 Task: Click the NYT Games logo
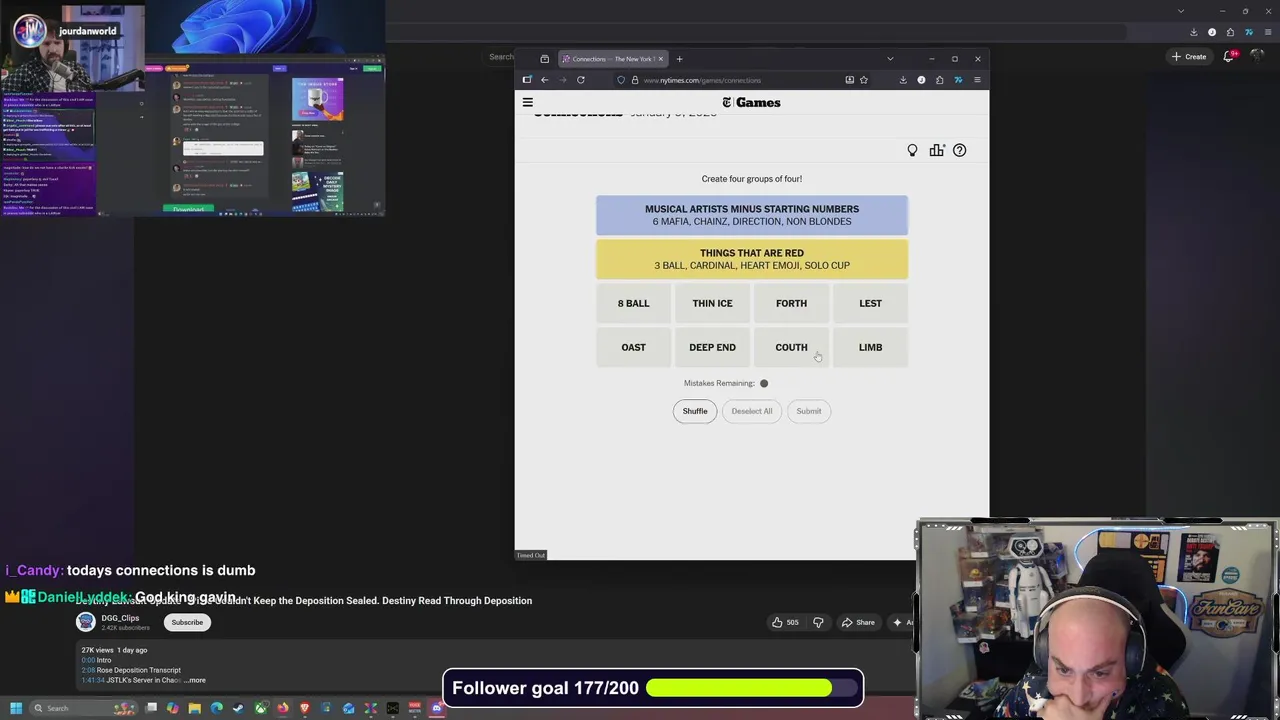click(751, 102)
